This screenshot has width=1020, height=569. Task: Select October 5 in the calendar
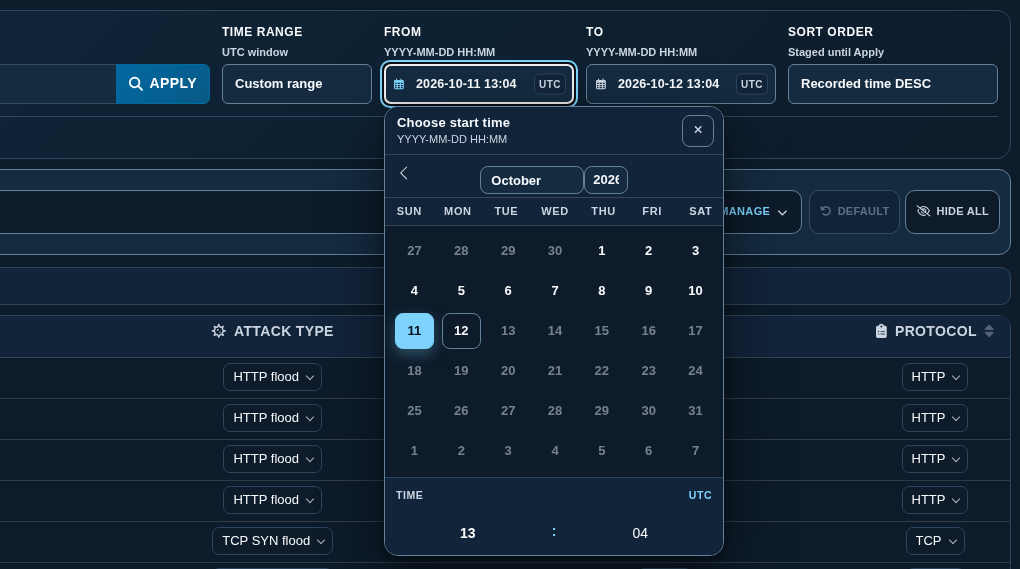click(x=461, y=291)
